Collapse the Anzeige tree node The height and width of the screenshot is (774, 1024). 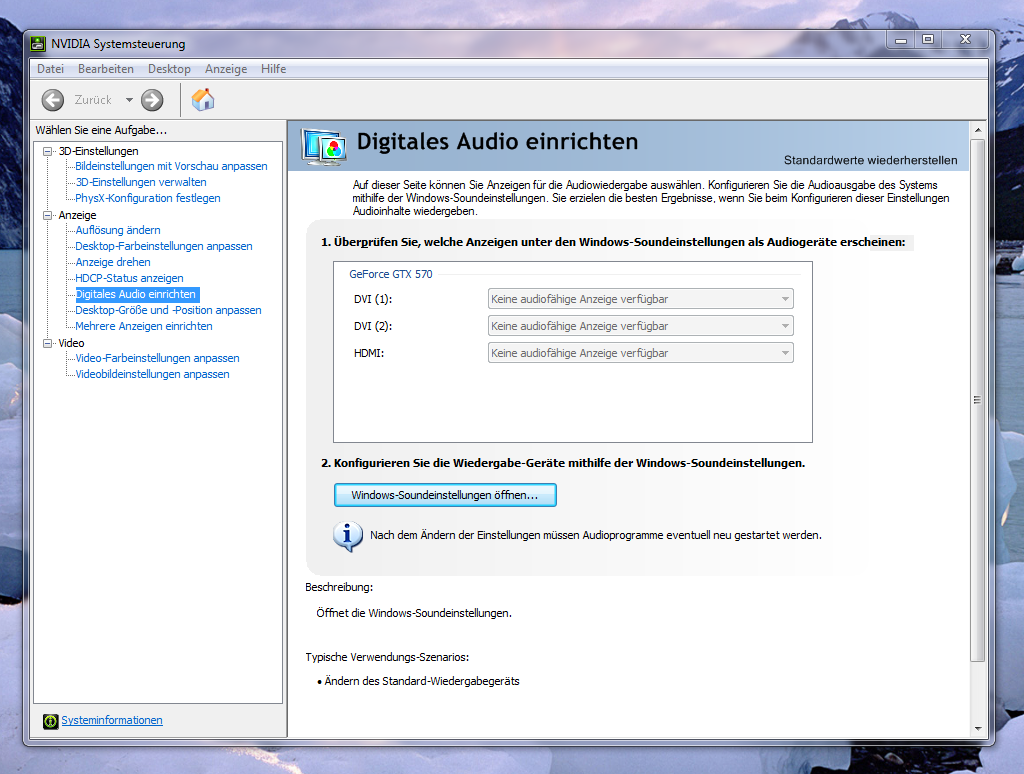47,216
